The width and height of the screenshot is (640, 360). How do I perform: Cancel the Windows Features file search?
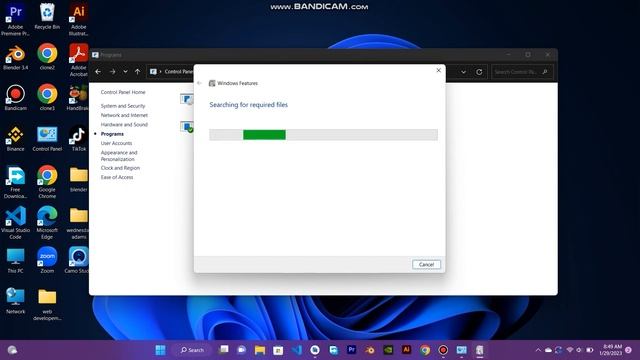tap(426, 264)
